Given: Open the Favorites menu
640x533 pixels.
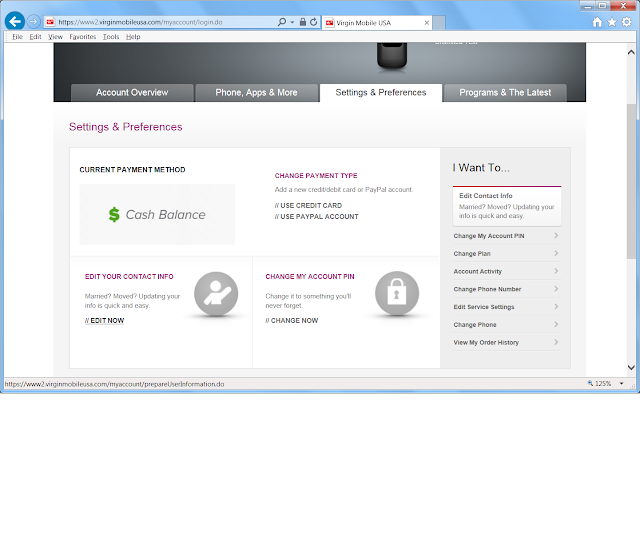Looking at the screenshot, I should point(82,37).
